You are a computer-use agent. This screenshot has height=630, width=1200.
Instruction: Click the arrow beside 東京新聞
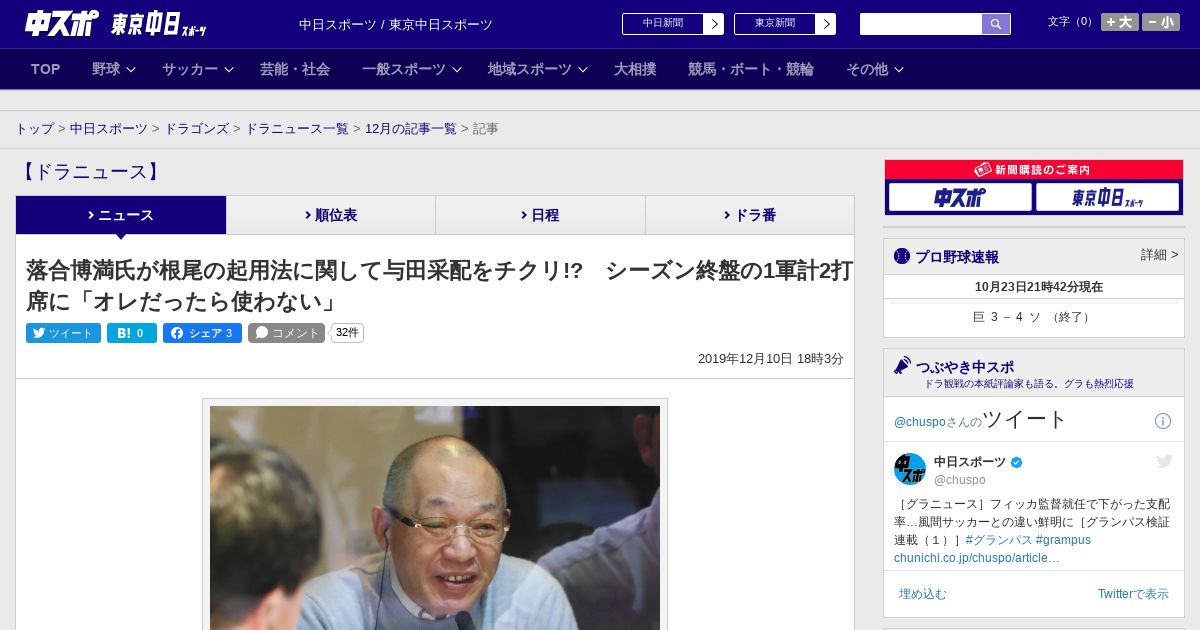(826, 24)
